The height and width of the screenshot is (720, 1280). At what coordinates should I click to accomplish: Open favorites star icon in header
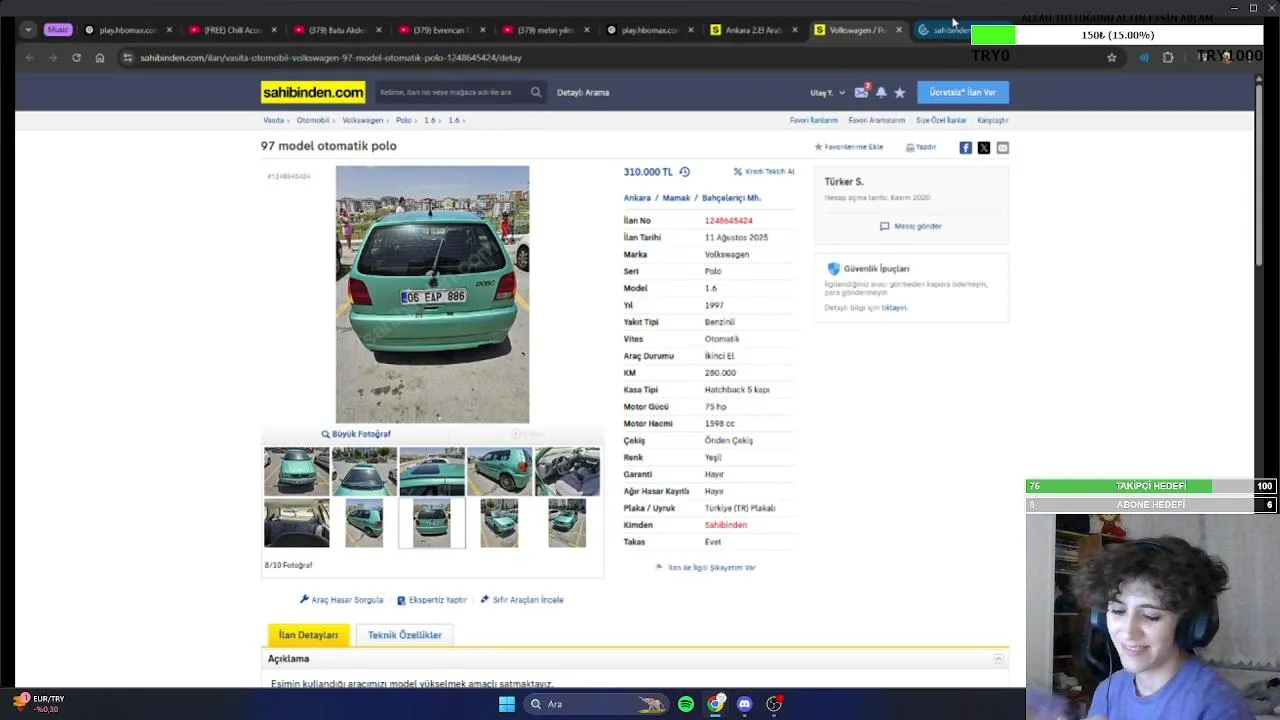pyautogui.click(x=899, y=92)
